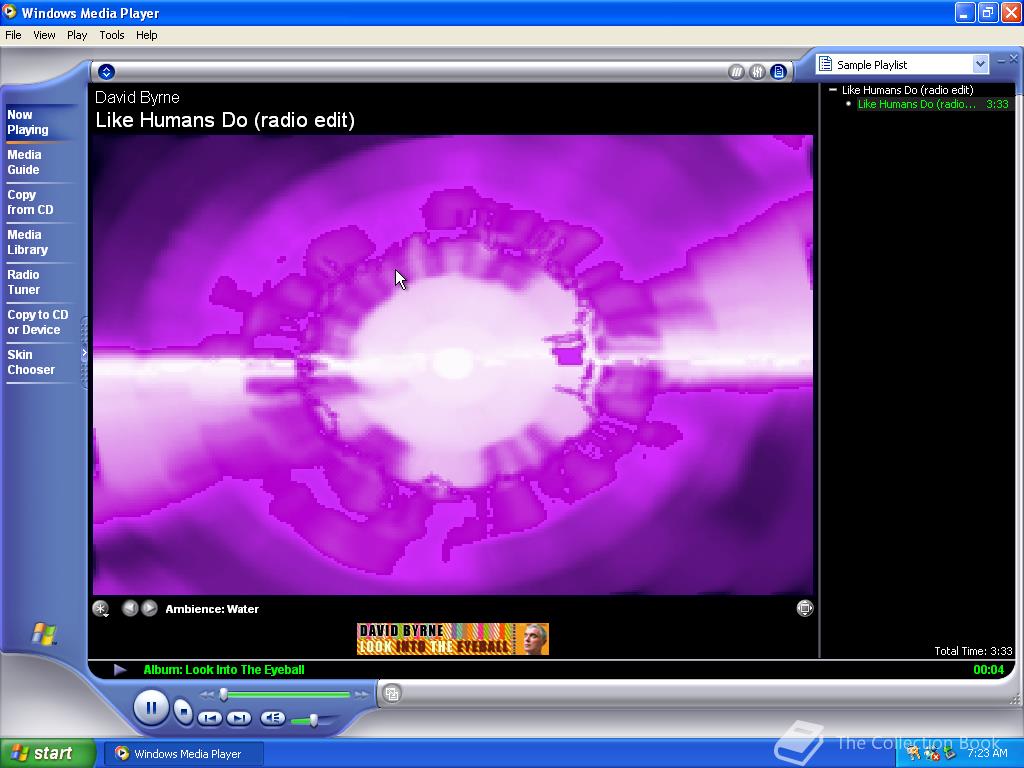Open the select visualization or album art menu
1024x768 pixels.
coord(101,609)
